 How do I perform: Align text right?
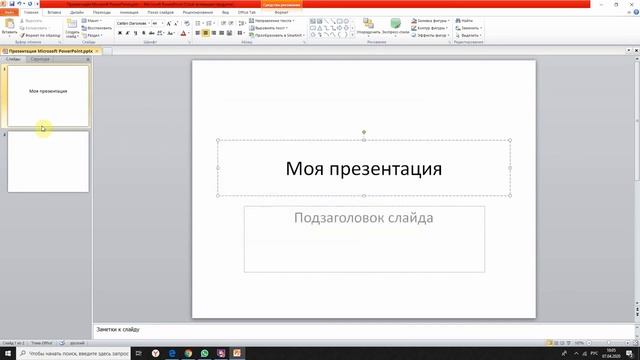tap(213, 33)
